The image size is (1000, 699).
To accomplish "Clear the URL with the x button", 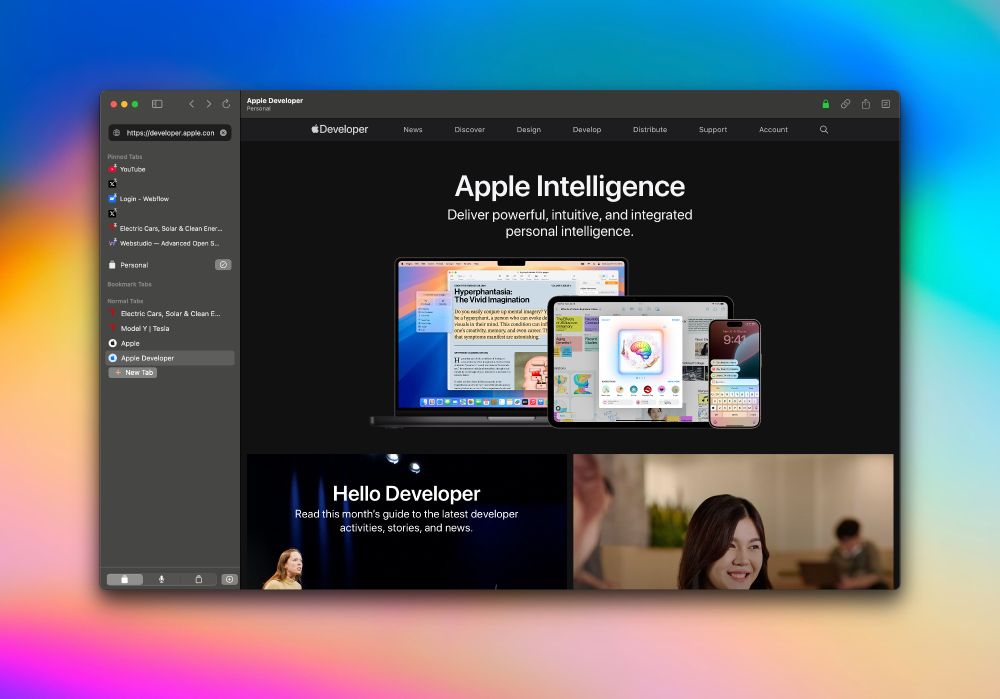I will tap(223, 133).
